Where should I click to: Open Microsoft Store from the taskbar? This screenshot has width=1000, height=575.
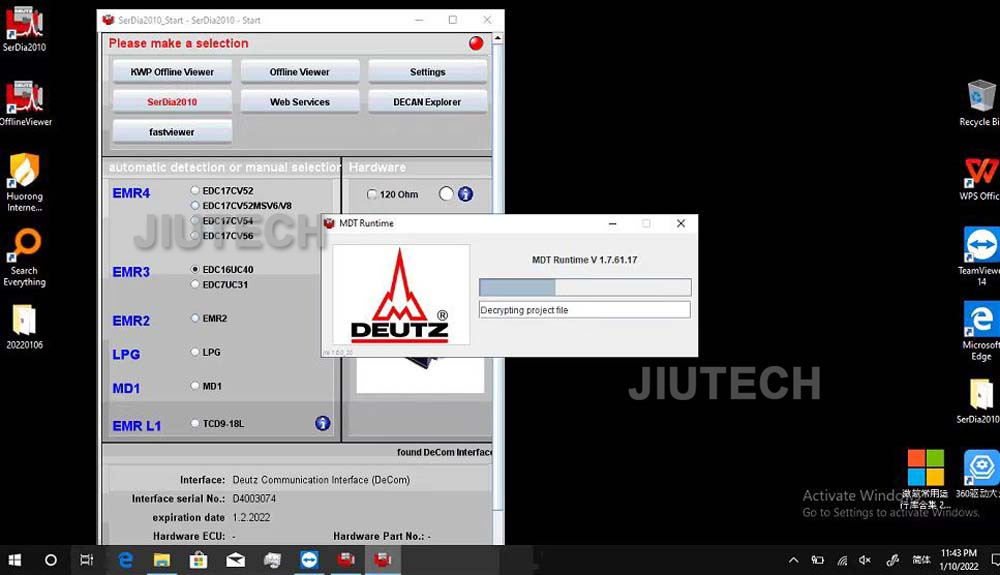pyautogui.click(x=198, y=560)
